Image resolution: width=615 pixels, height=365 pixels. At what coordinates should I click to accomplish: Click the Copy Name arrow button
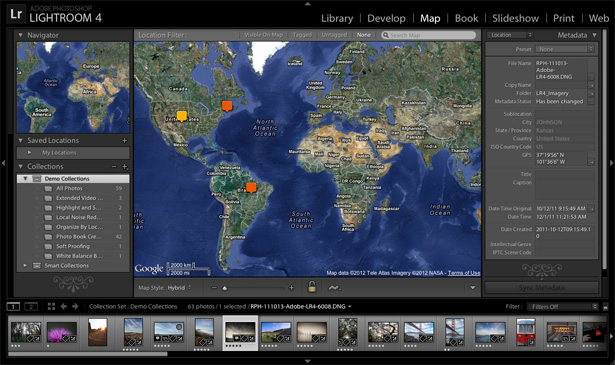[591, 85]
